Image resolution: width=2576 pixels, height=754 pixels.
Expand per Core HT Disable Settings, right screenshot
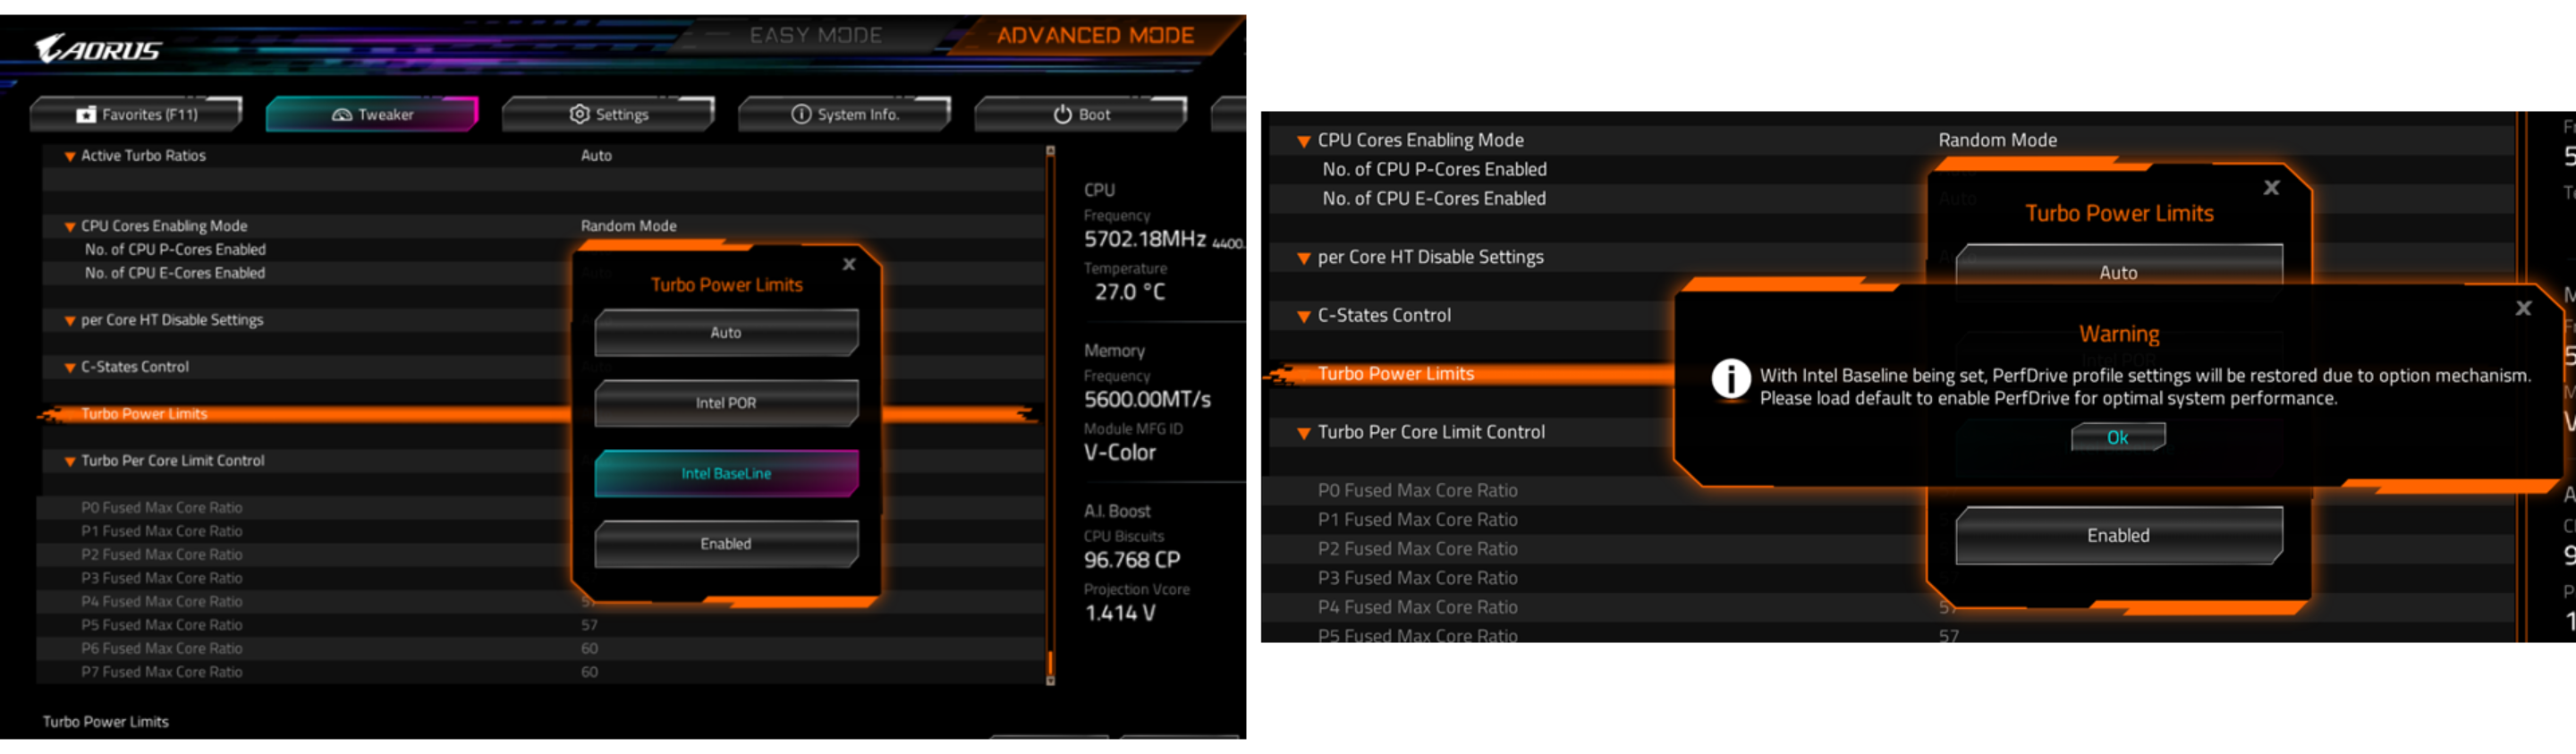click(1303, 259)
